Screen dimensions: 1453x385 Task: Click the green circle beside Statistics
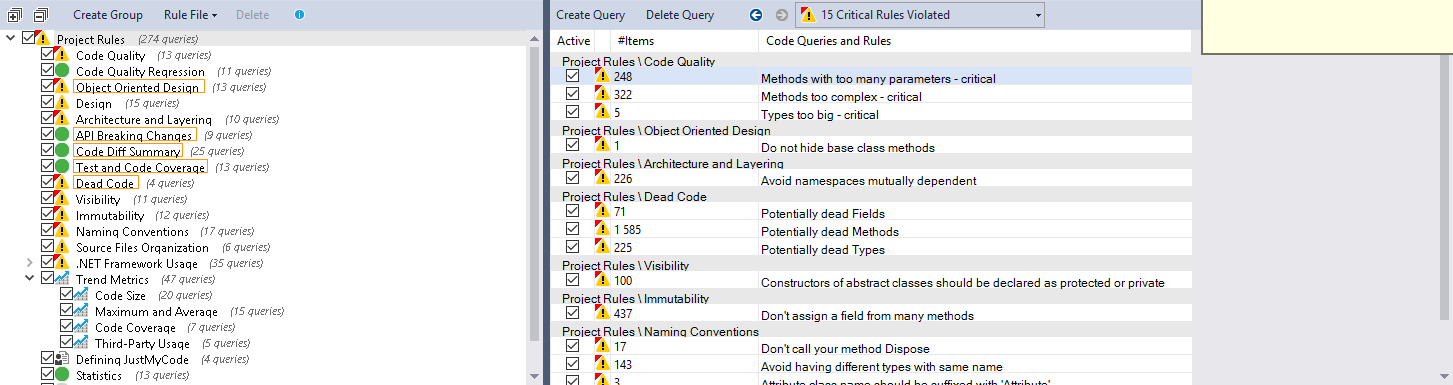(62, 375)
